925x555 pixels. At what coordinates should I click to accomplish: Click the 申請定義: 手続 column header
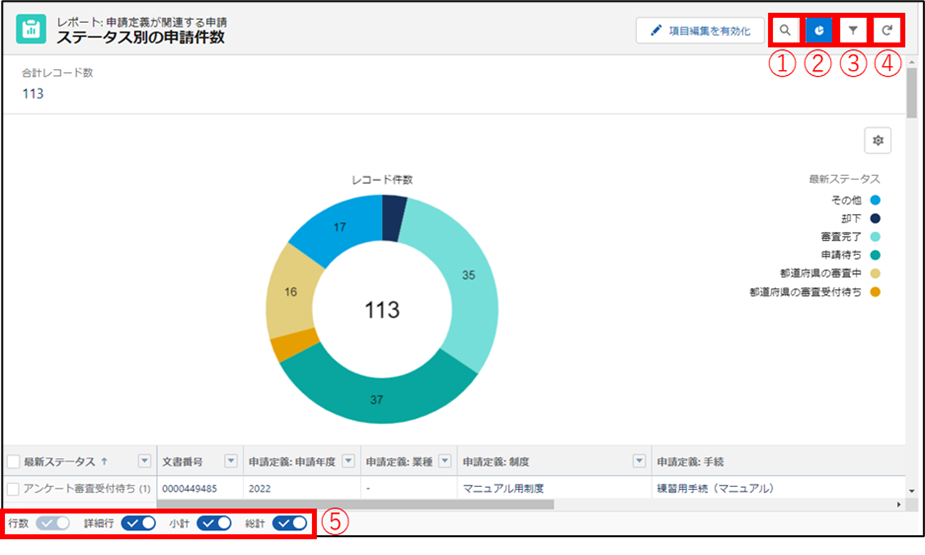point(690,461)
